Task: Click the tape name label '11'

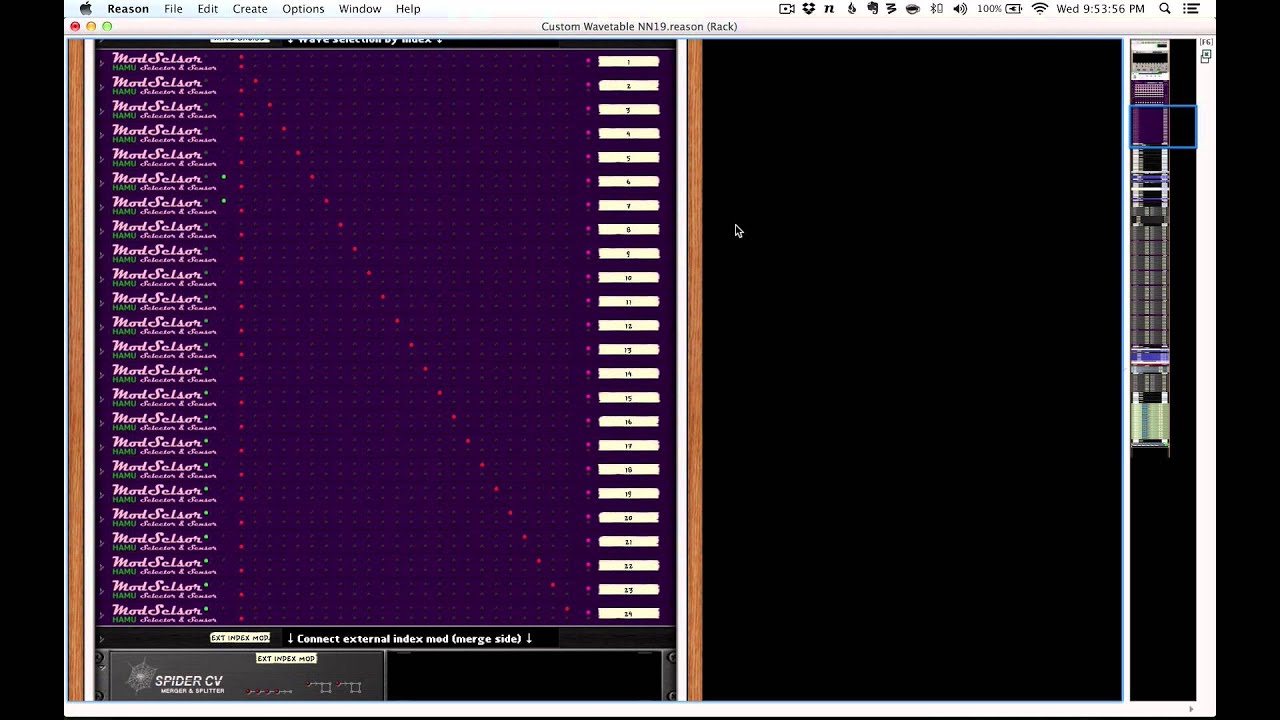Action: tap(628, 302)
